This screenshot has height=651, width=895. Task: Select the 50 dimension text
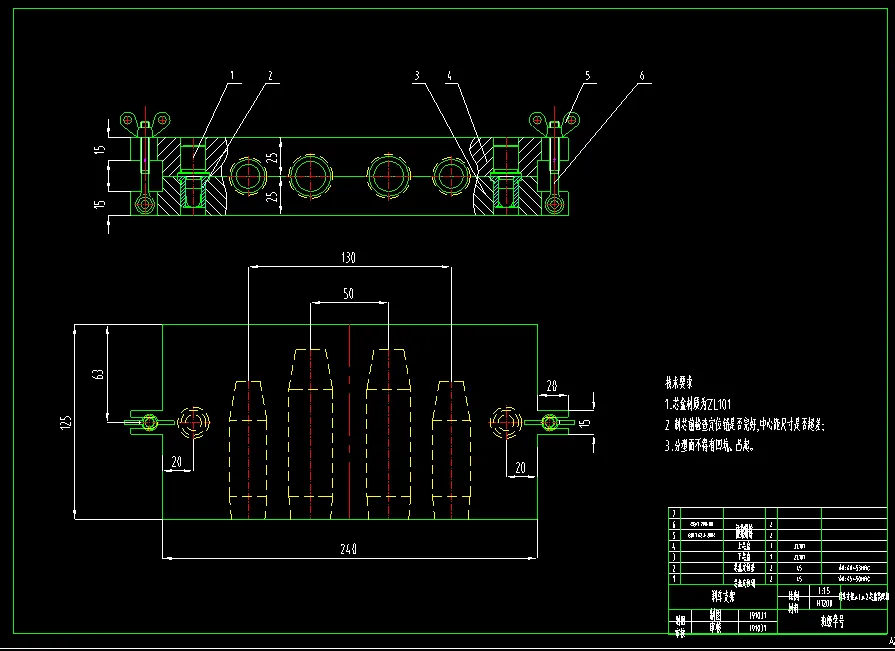[348, 294]
